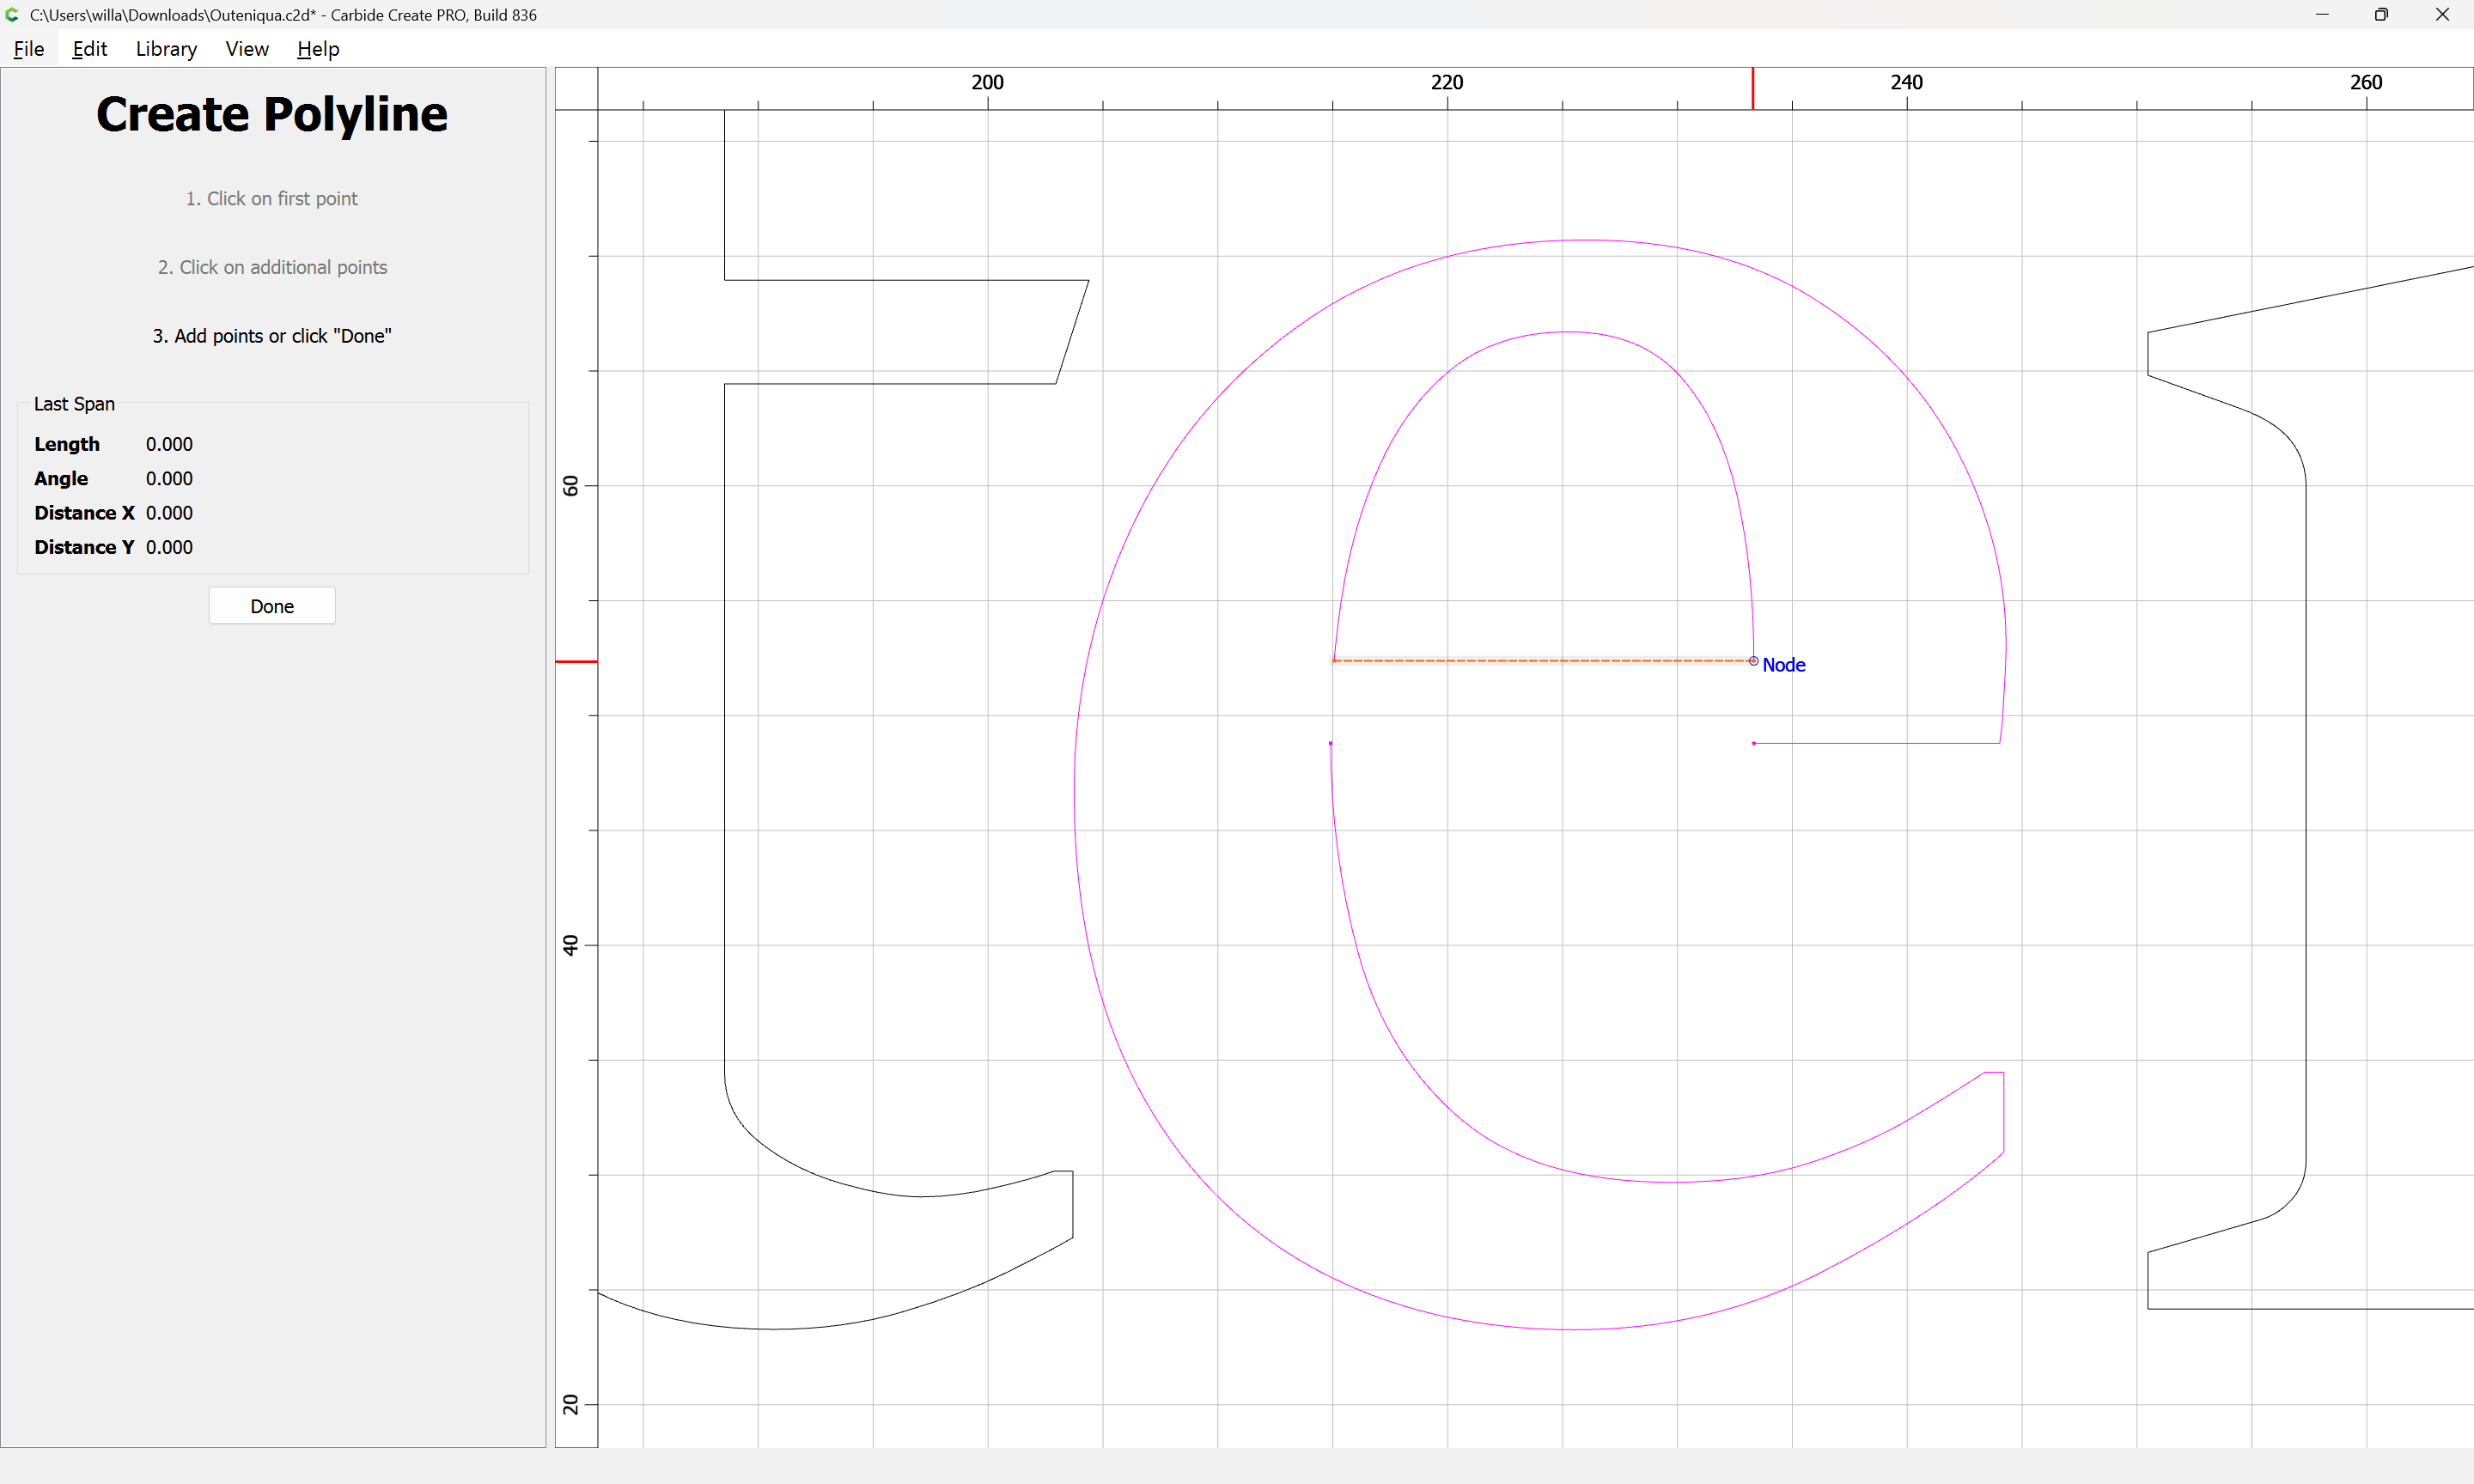Click the magenta endpoint dot at left gap
The width and height of the screenshot is (2474, 1484).
[x=1330, y=743]
